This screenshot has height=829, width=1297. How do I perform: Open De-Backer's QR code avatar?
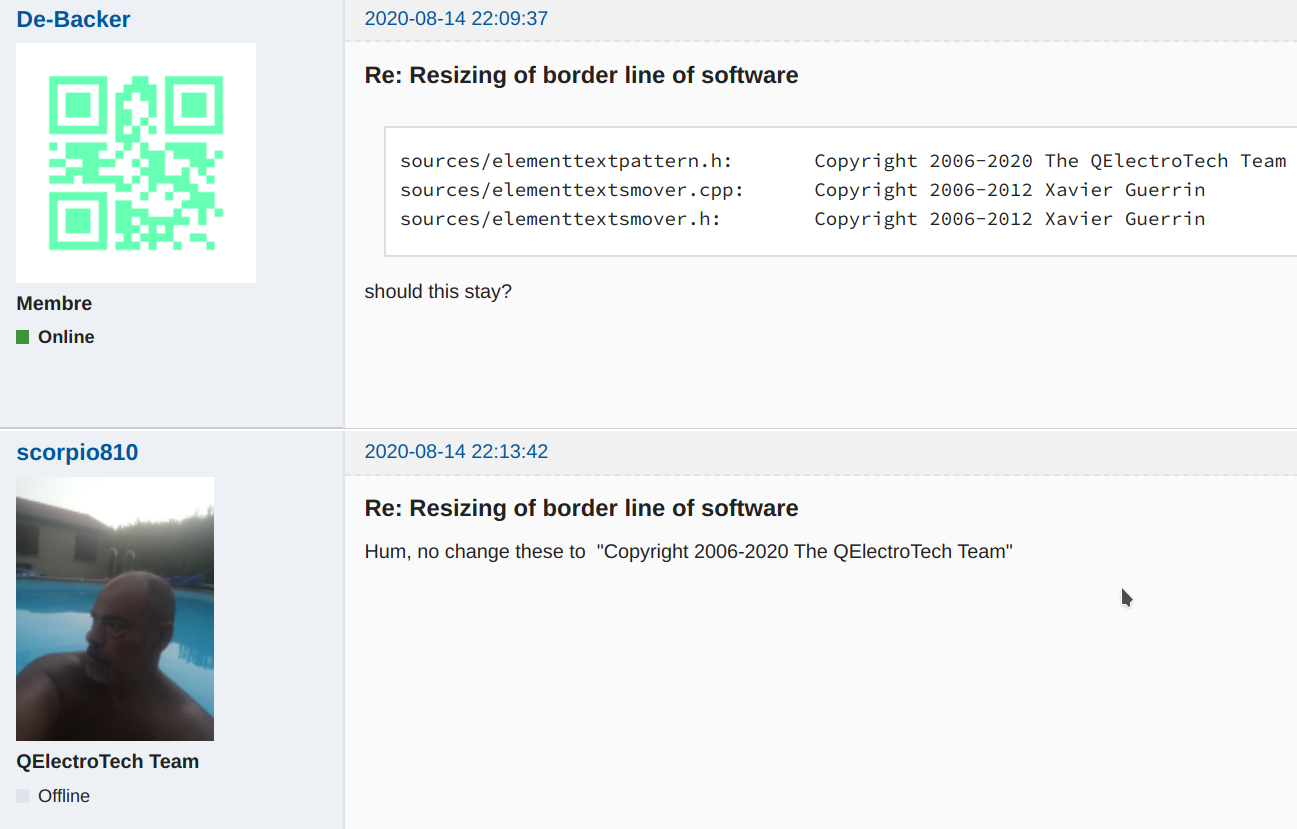pyautogui.click(x=136, y=163)
